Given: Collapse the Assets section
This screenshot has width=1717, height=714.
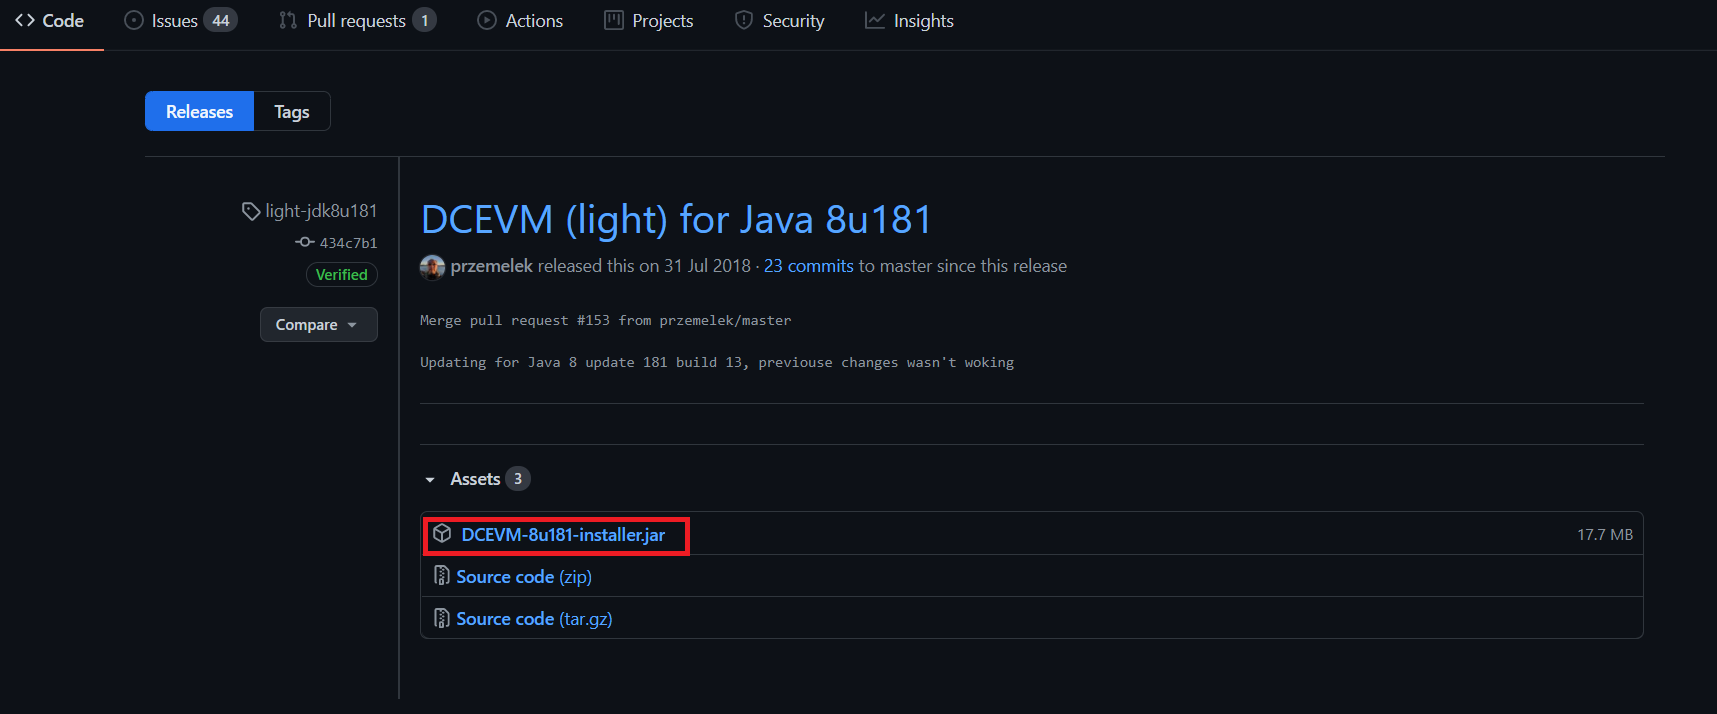Looking at the screenshot, I should [x=430, y=480].
